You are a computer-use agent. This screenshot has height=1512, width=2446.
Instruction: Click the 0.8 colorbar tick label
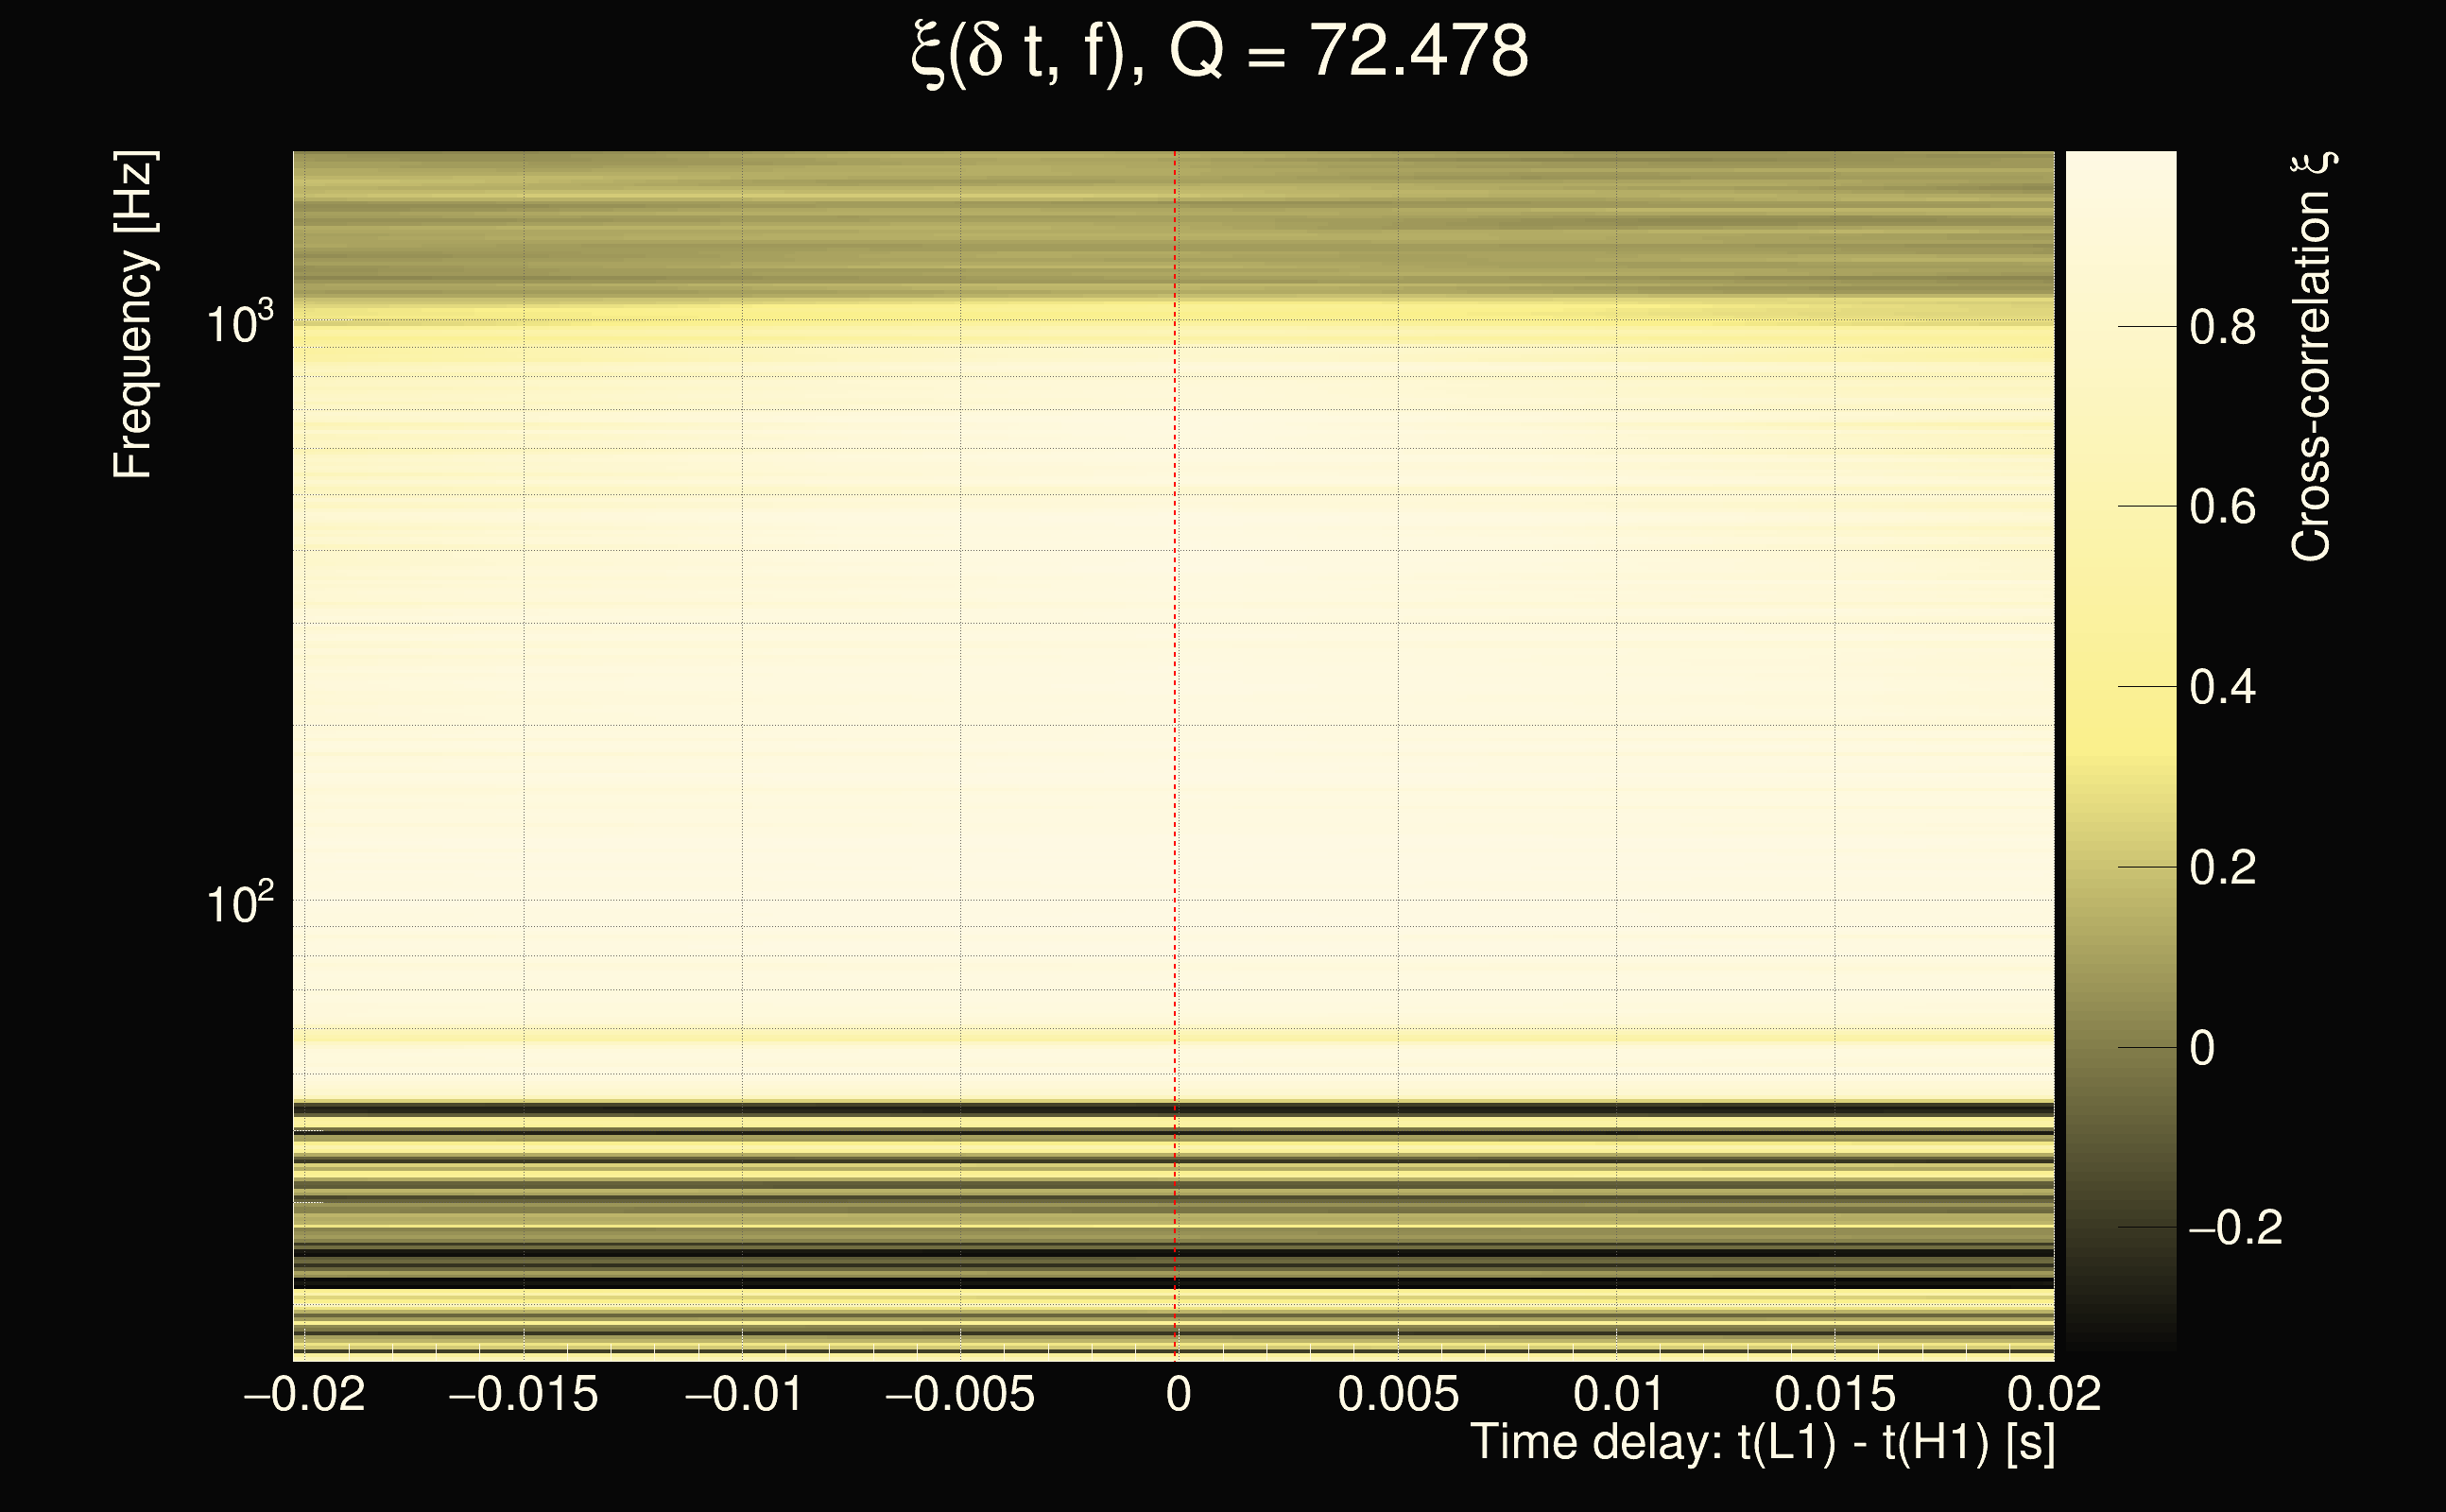click(x=2222, y=328)
